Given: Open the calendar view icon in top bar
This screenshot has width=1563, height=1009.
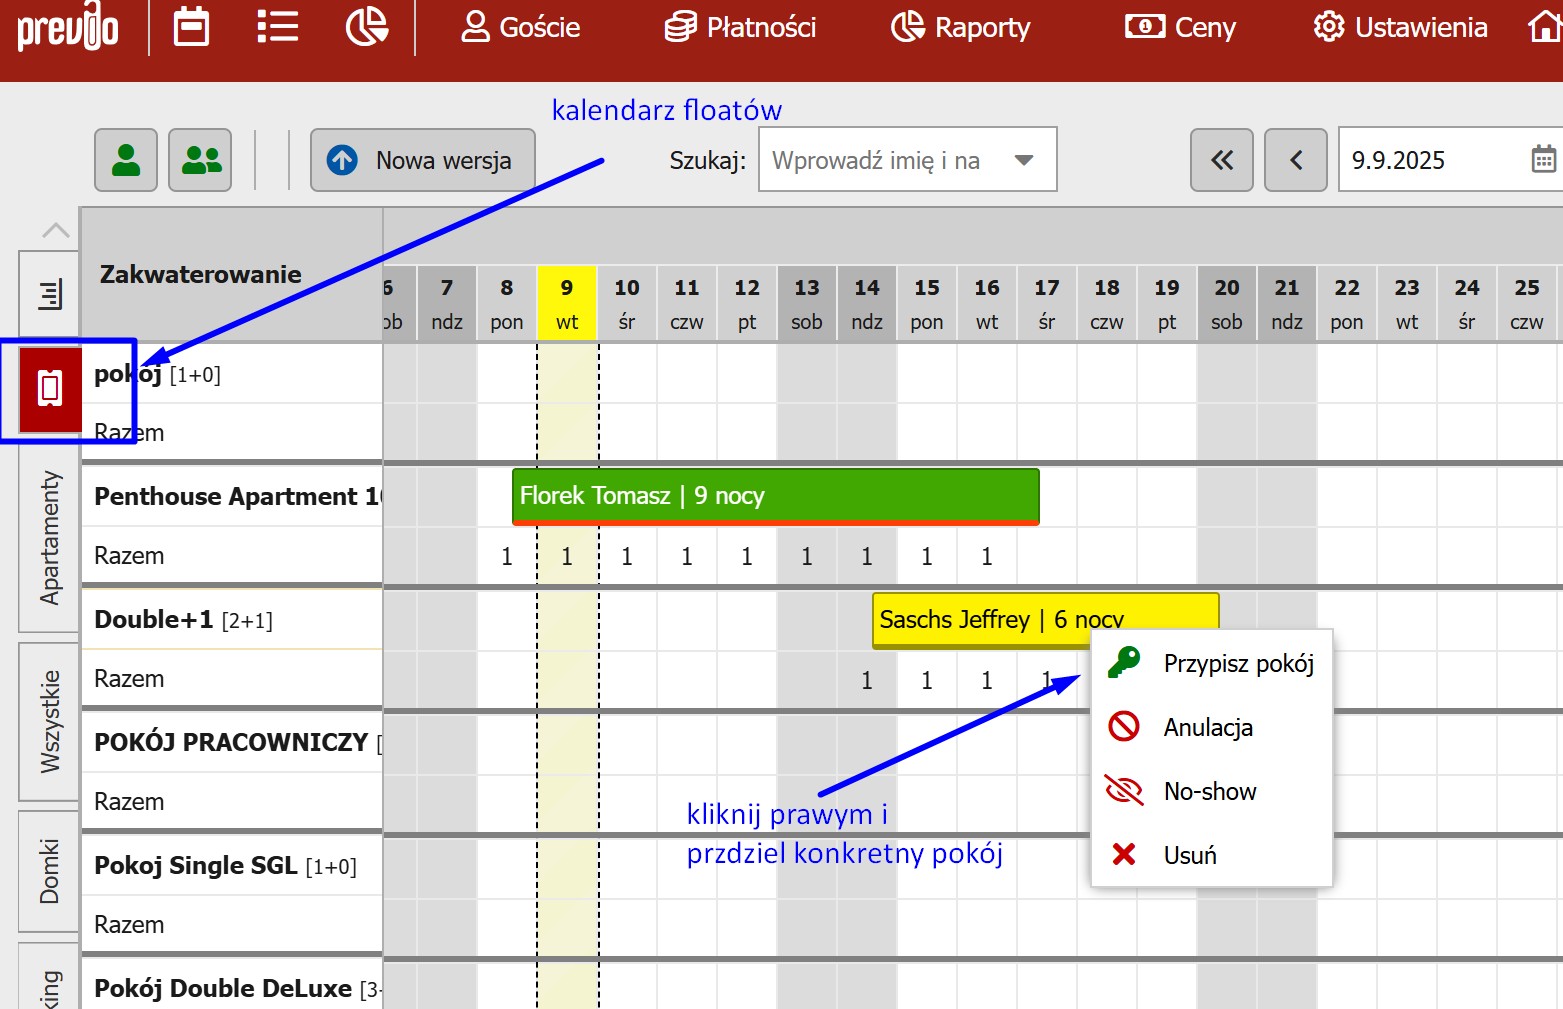Looking at the screenshot, I should pyautogui.click(x=191, y=27).
